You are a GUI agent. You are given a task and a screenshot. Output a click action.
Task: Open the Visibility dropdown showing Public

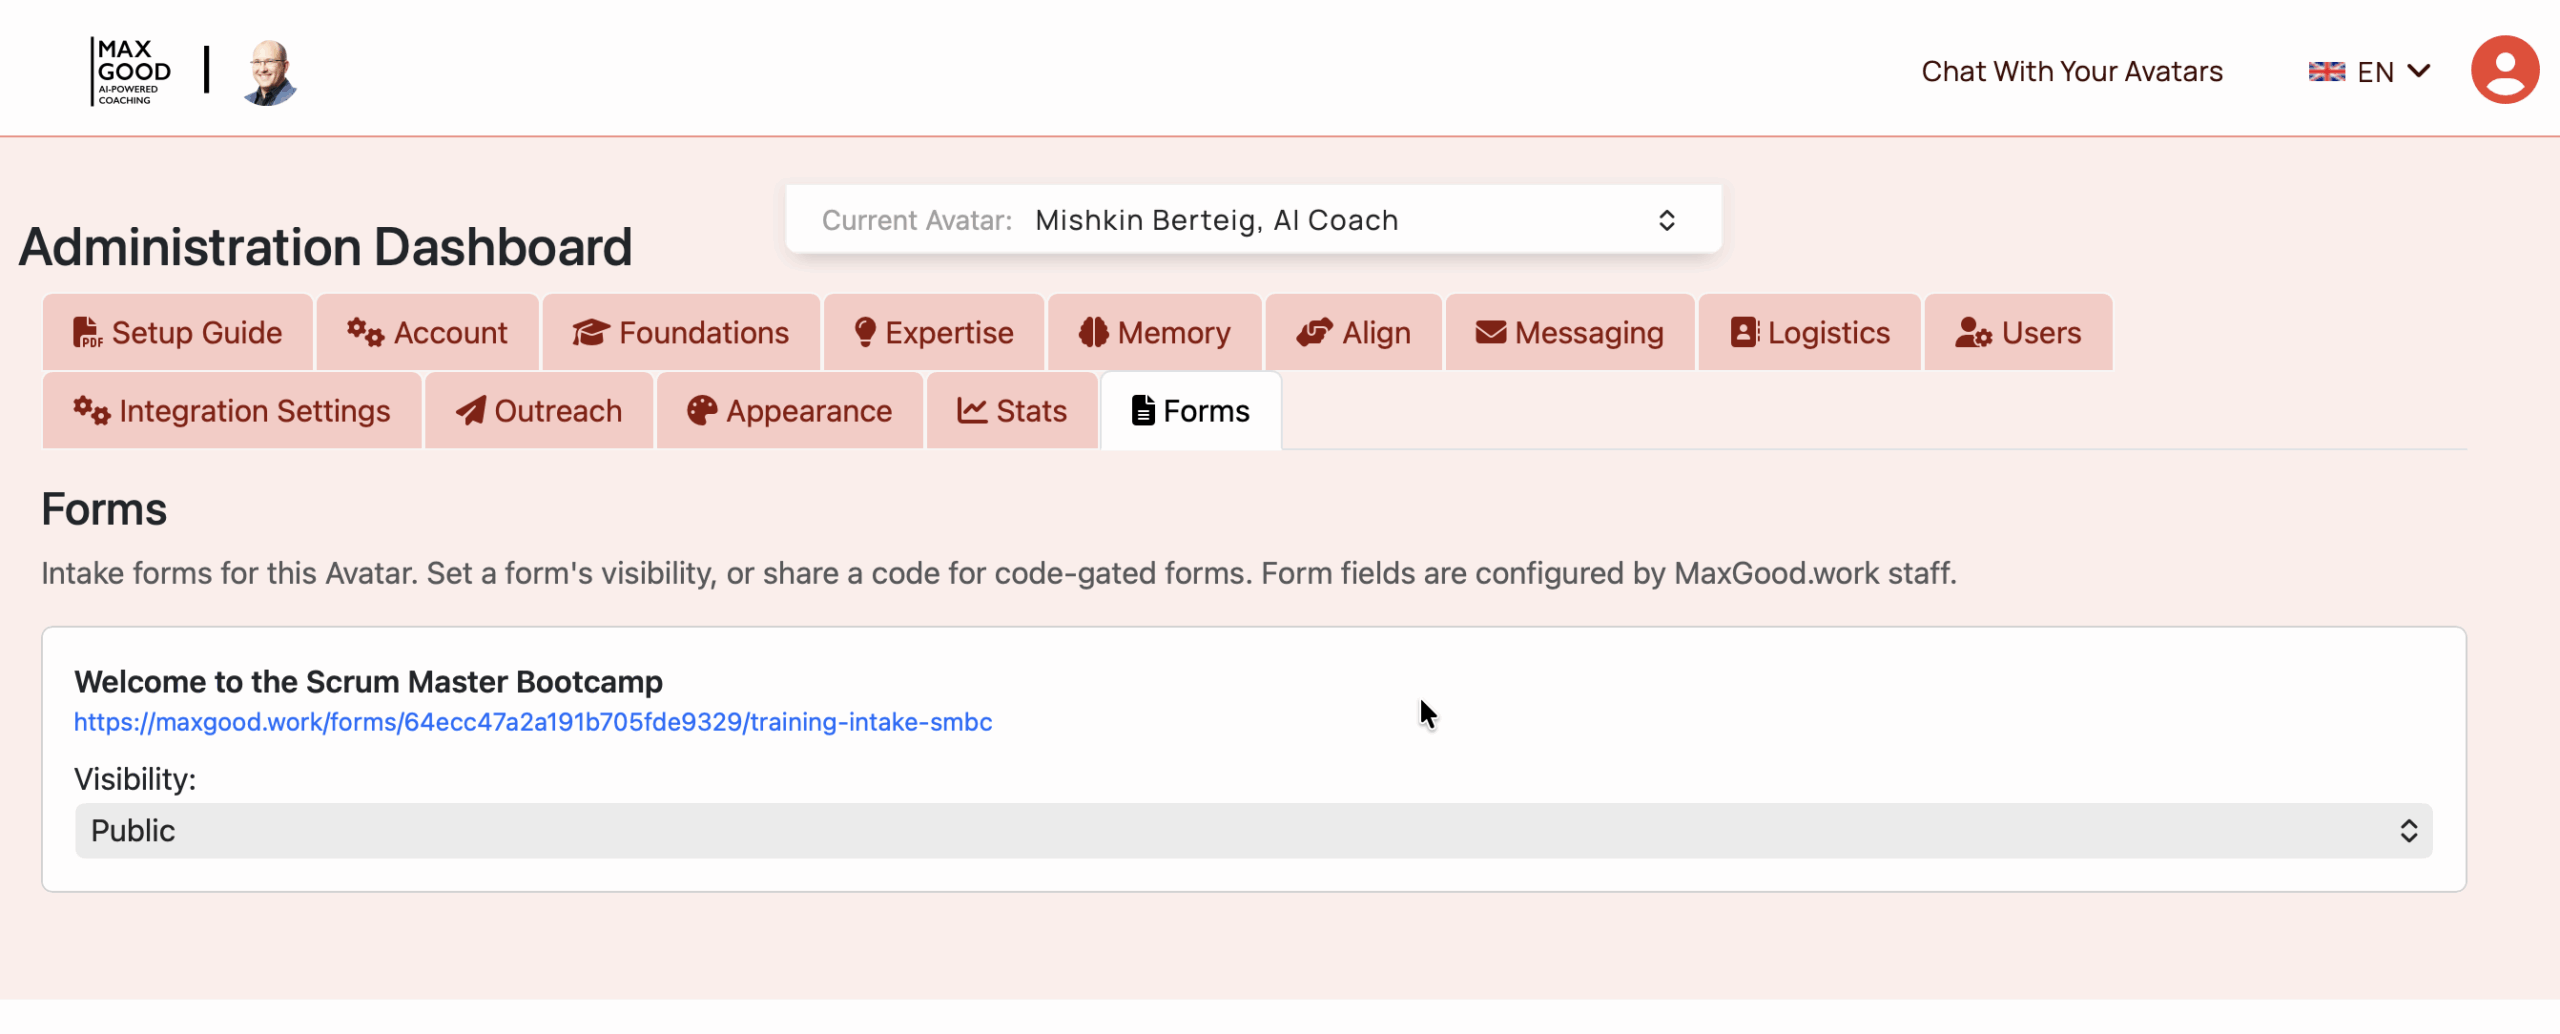tap(1253, 830)
